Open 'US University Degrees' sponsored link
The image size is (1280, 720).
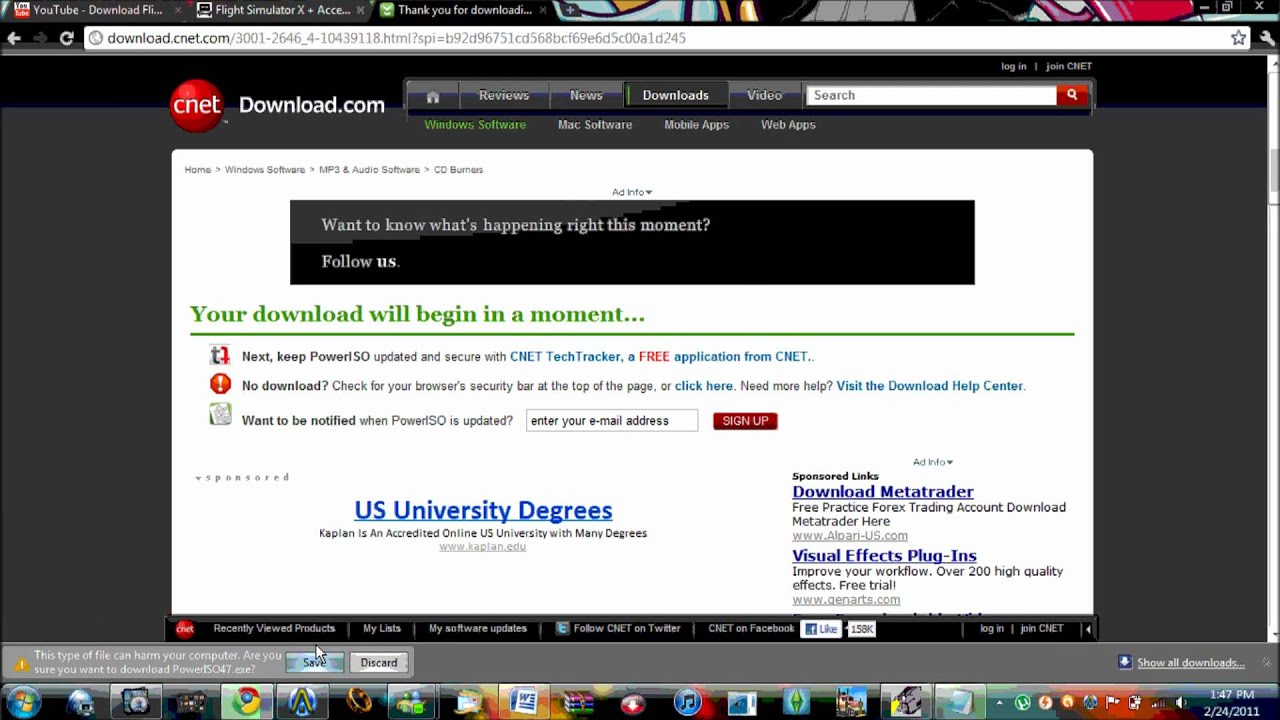[483, 510]
